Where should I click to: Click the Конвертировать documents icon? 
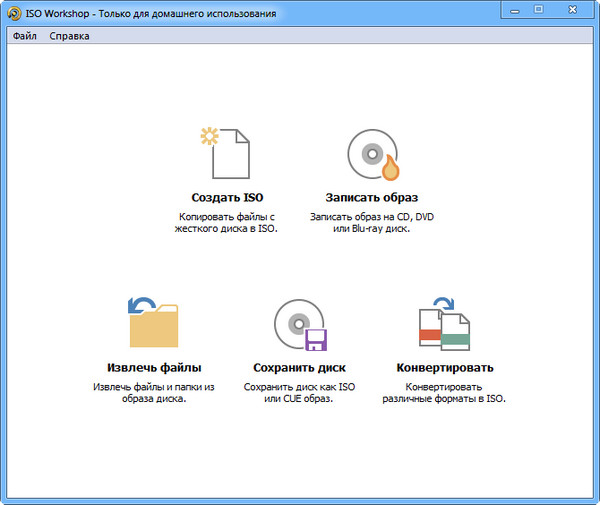click(x=444, y=324)
